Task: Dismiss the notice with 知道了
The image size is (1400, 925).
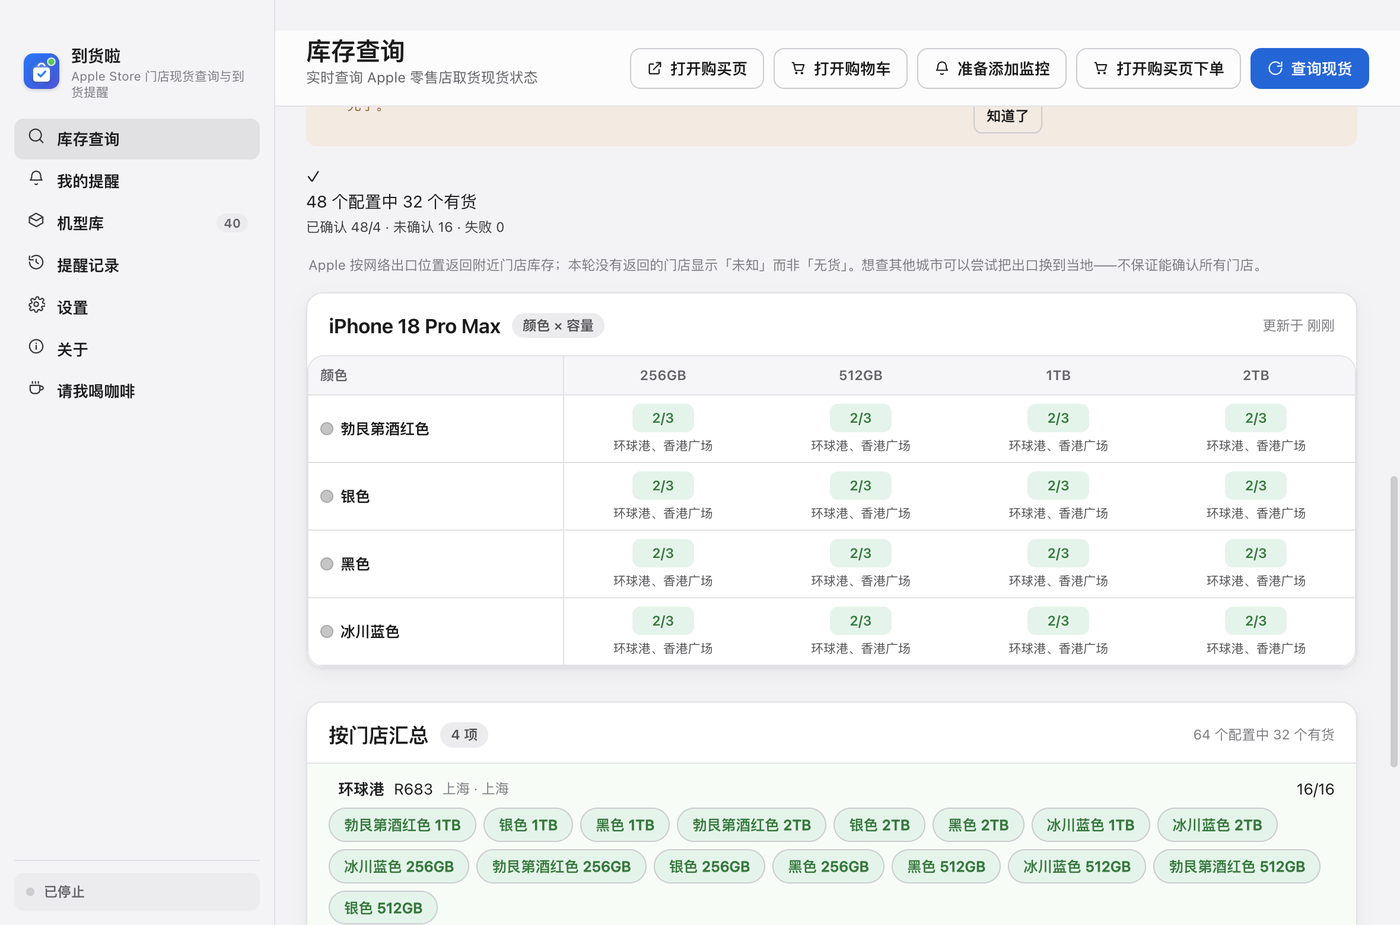Action: (1008, 116)
